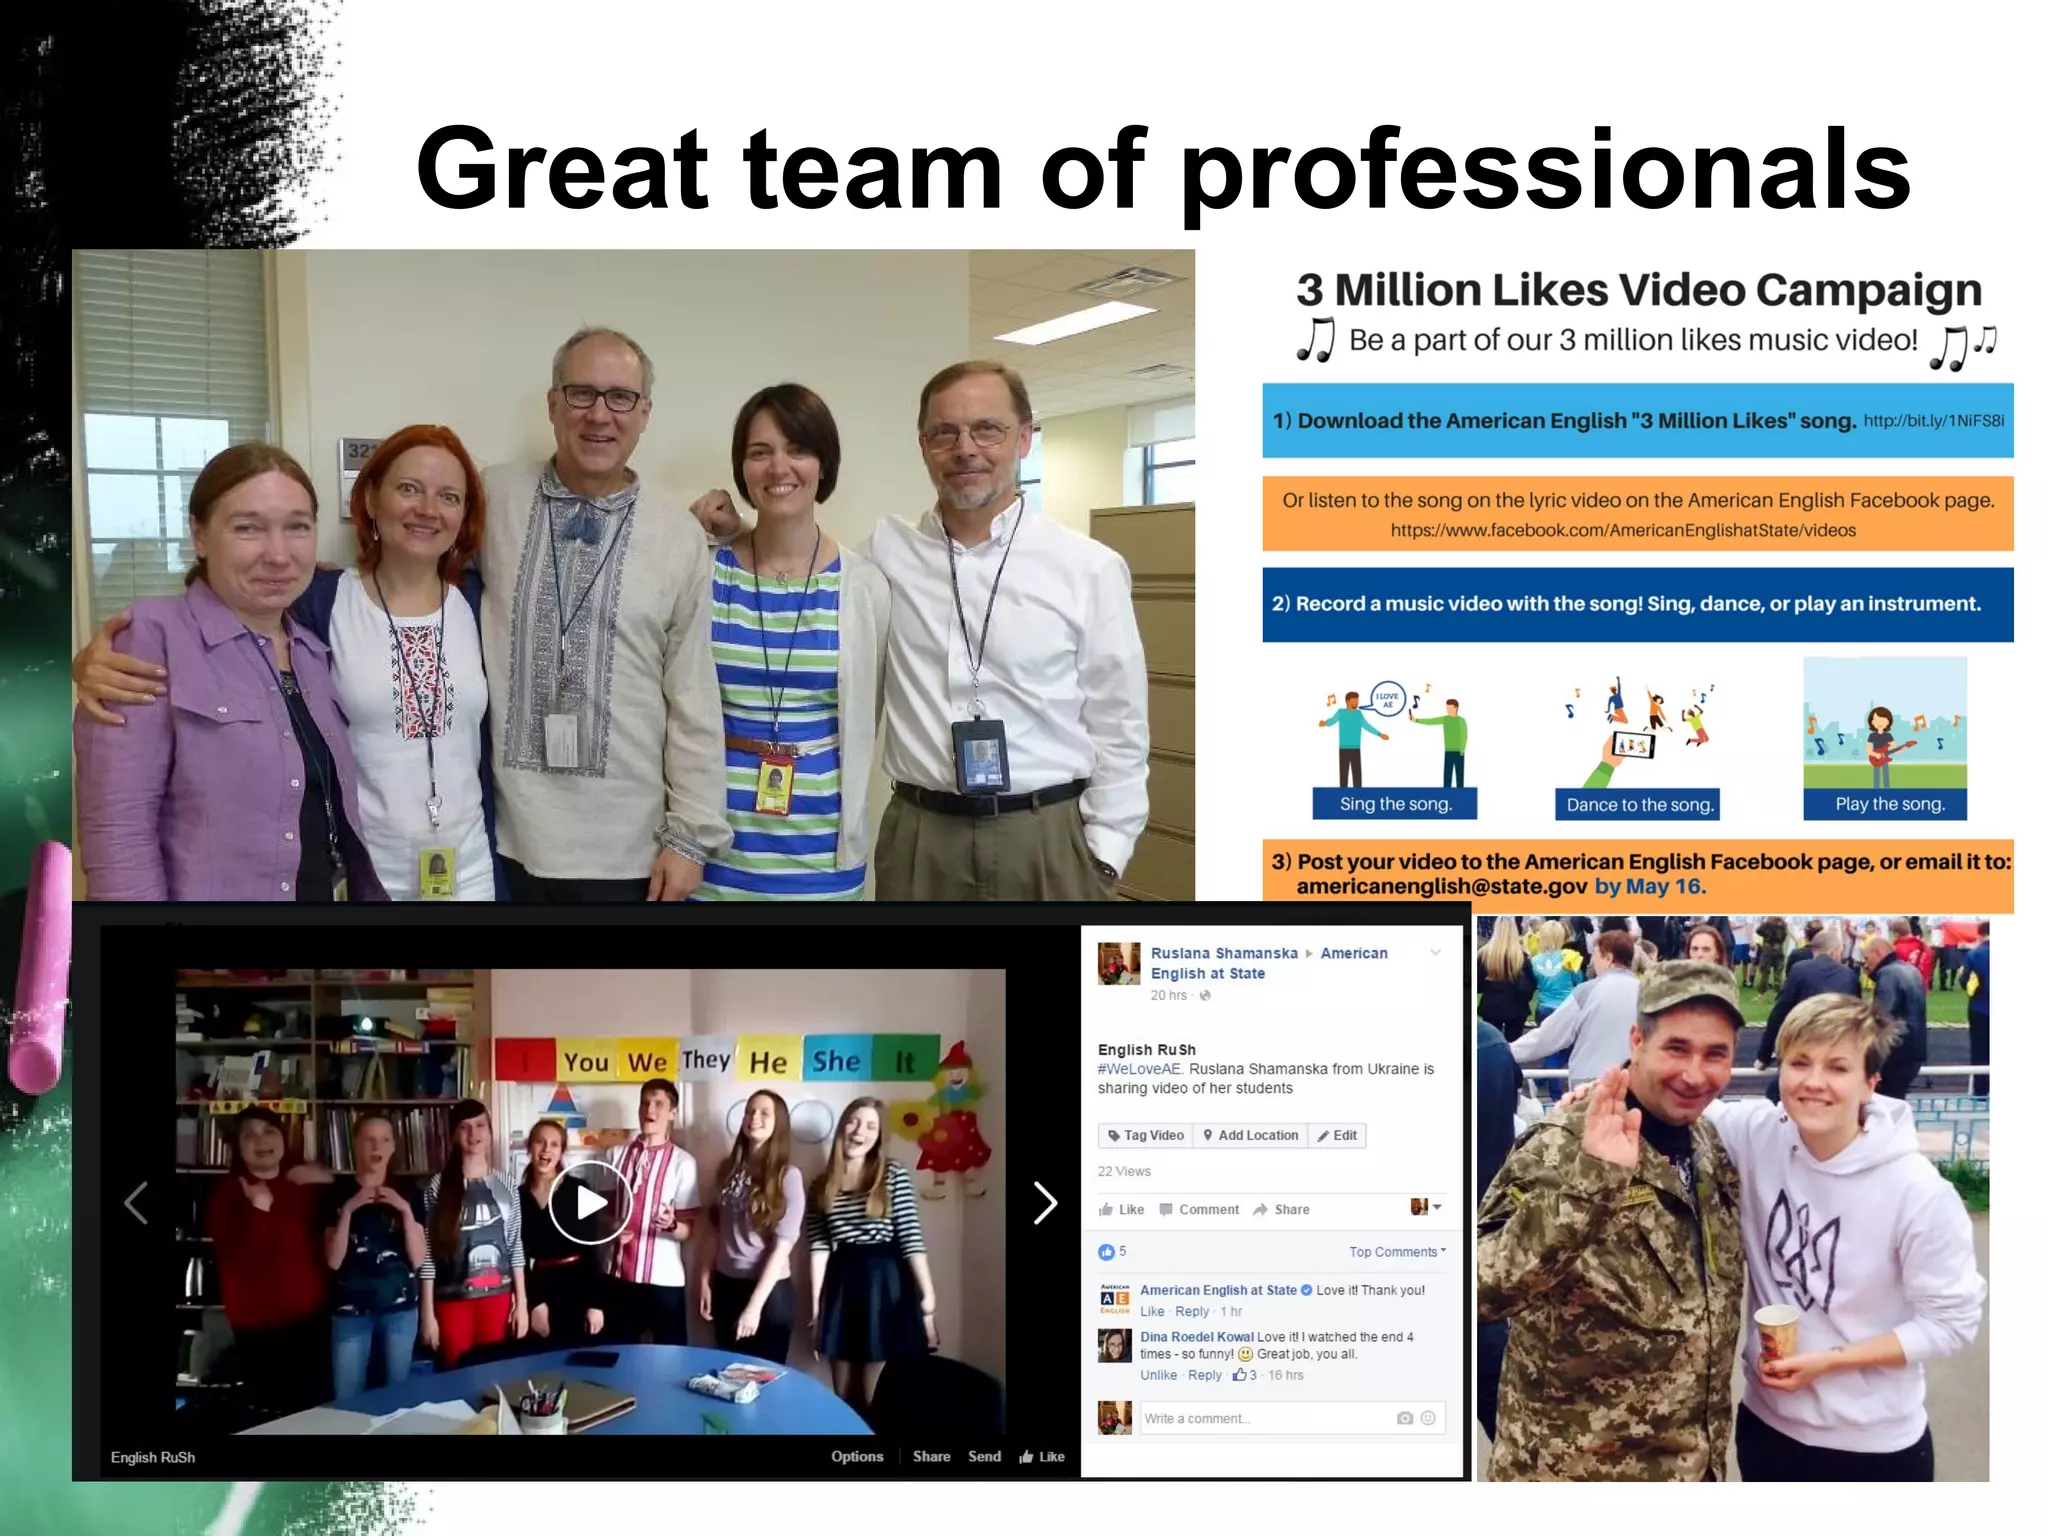Reply to Dina Roedel Kowal's comment
This screenshot has height=1536, width=2048.
point(1205,1375)
